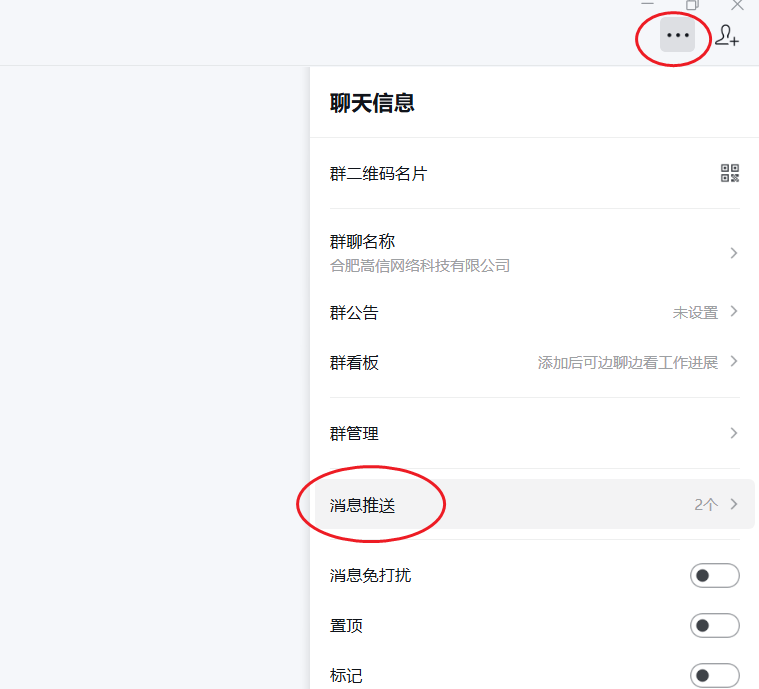Minimize the window

647,4
